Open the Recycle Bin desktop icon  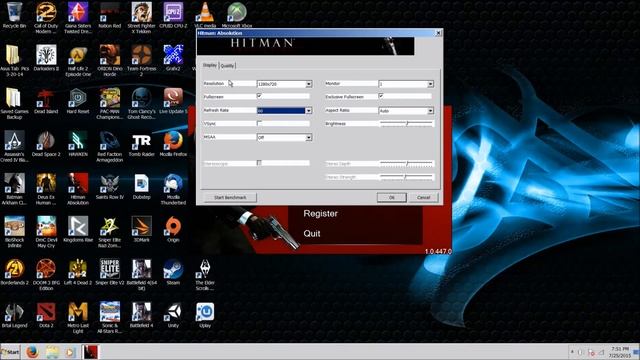click(x=14, y=16)
